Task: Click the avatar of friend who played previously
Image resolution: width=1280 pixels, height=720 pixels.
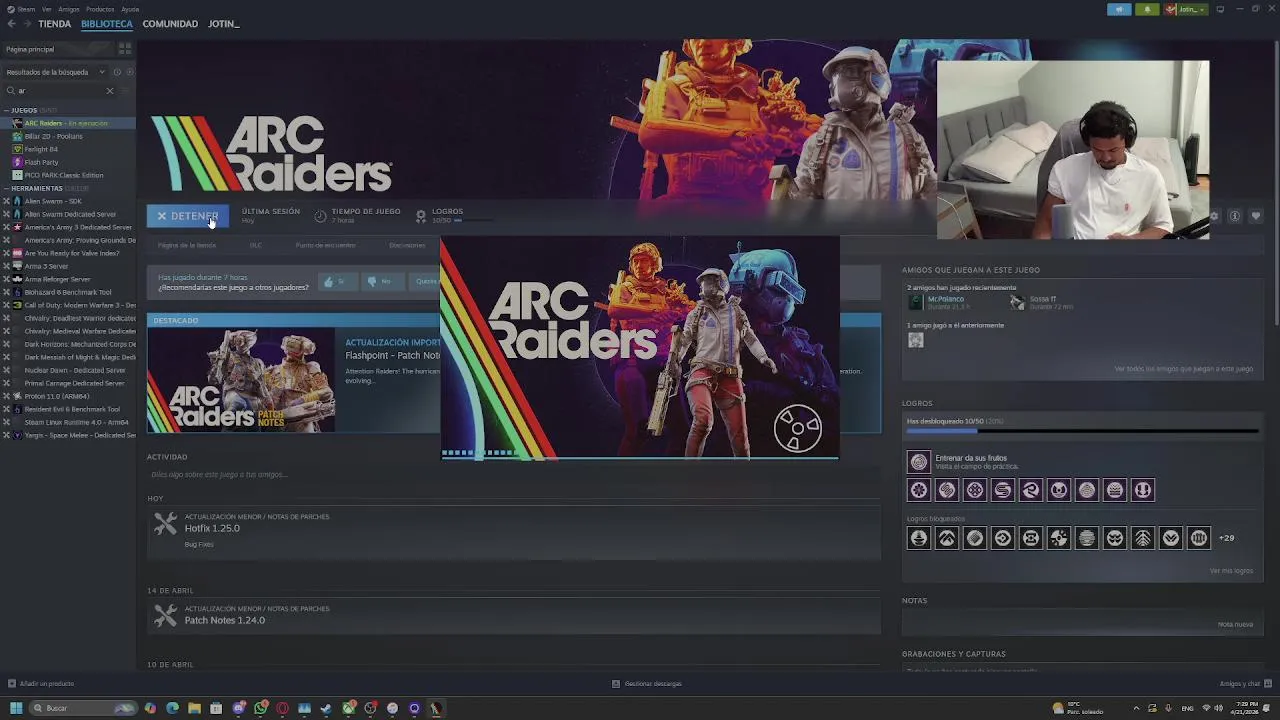Action: [915, 340]
